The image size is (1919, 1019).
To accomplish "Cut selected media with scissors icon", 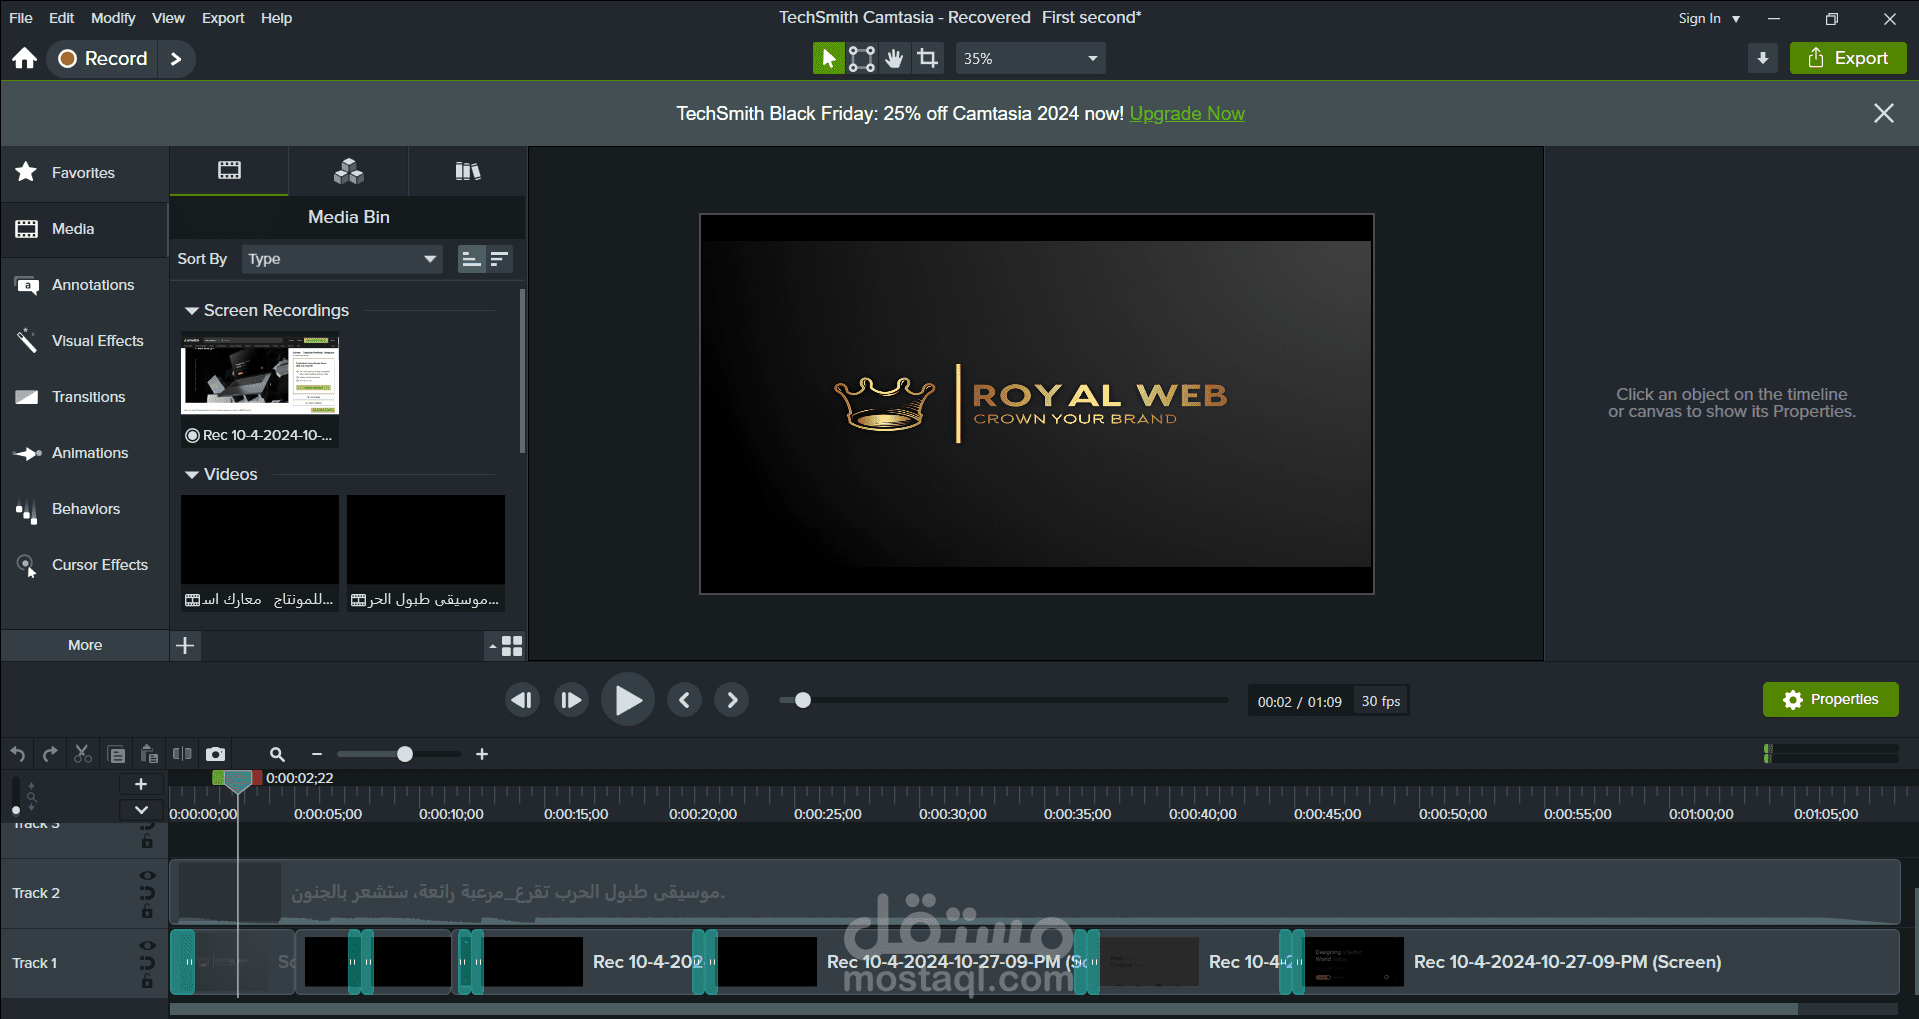I will click(x=83, y=754).
